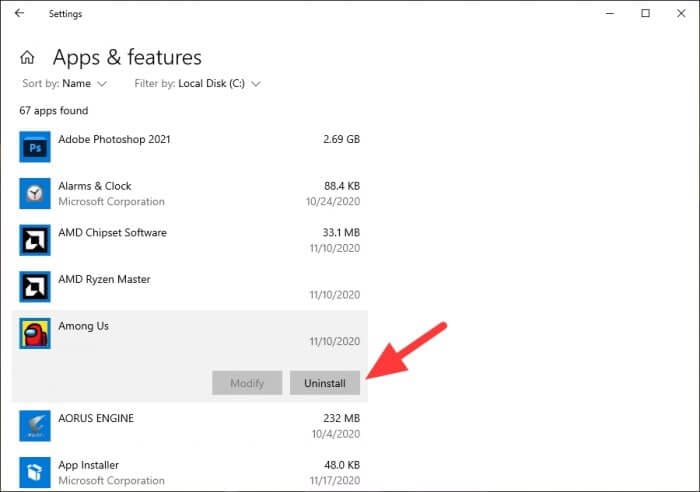The width and height of the screenshot is (700, 492).
Task: Close the Settings window
Action: pyautogui.click(x=681, y=13)
